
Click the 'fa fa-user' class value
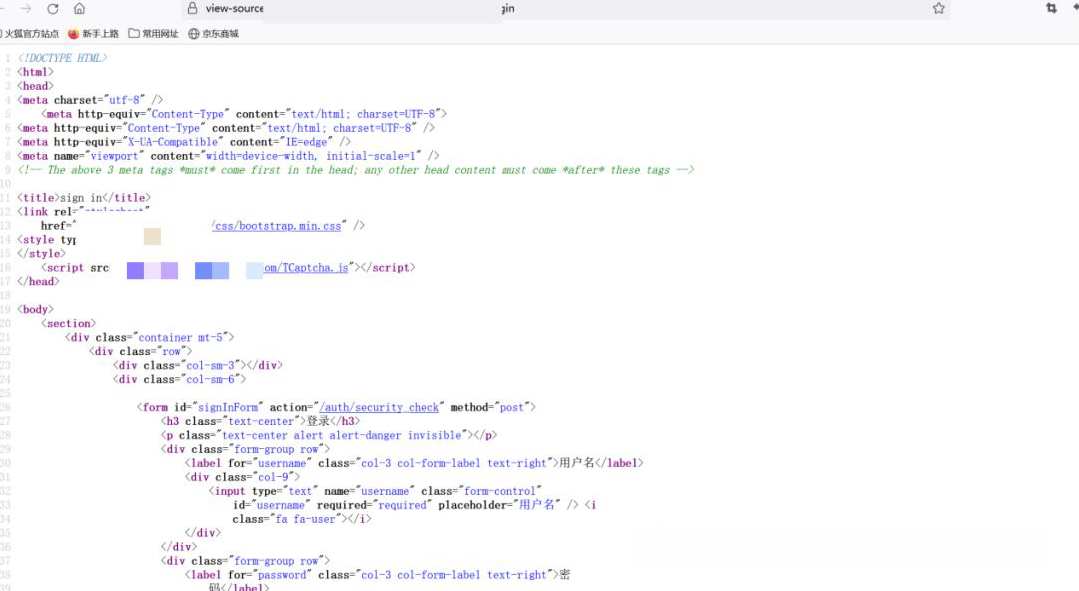tap(305, 519)
